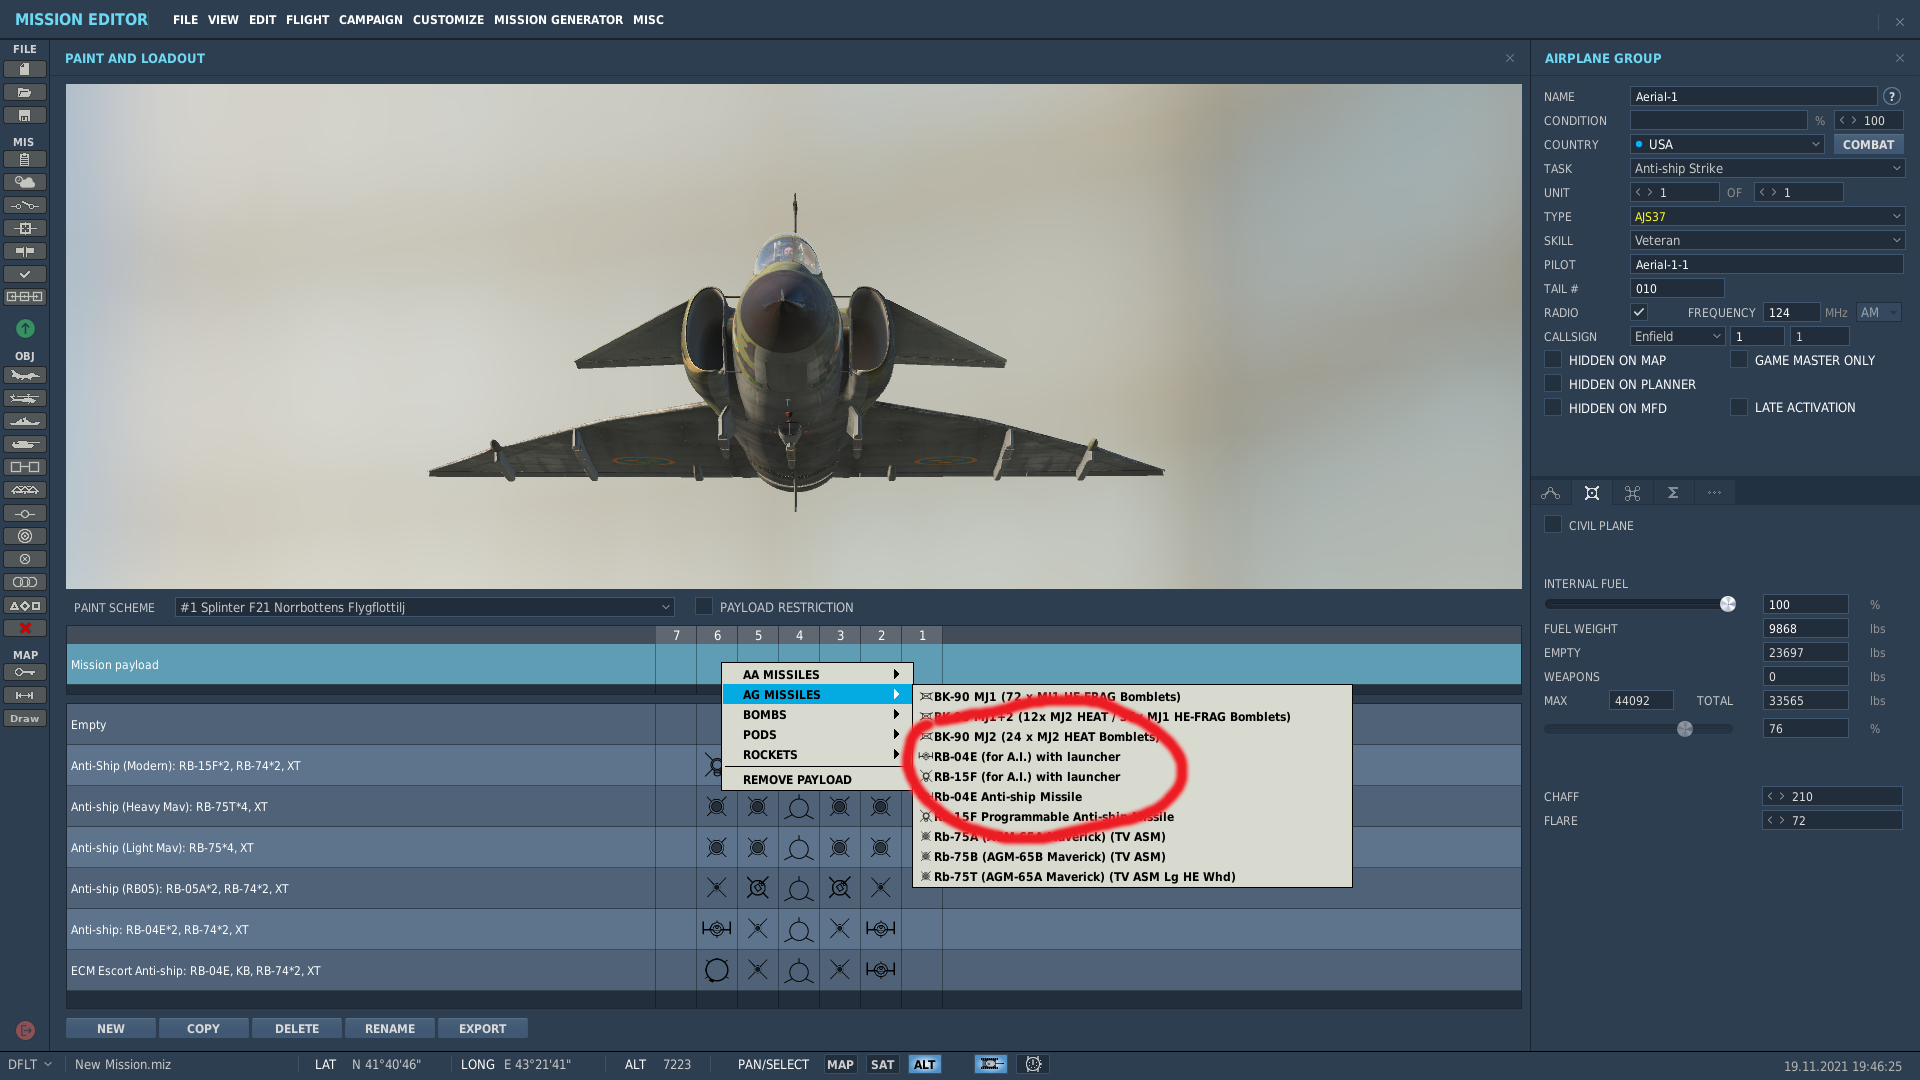
Task: Open the PODS submenu
Action: (x=818, y=734)
